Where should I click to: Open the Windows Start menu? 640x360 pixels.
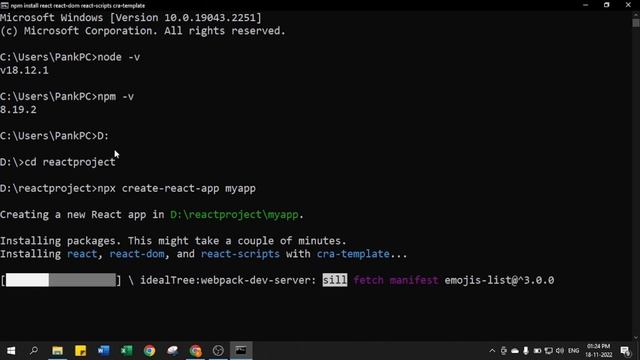(x=11, y=351)
